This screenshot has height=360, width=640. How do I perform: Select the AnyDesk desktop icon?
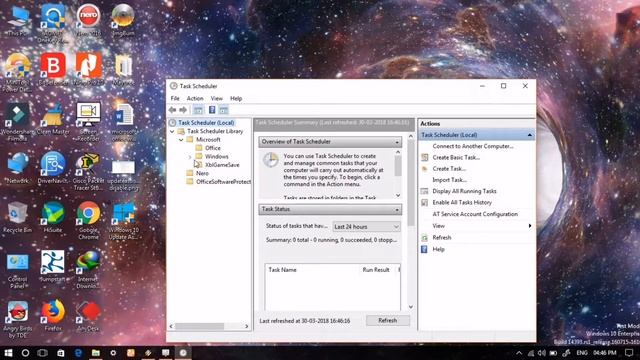click(x=88, y=315)
